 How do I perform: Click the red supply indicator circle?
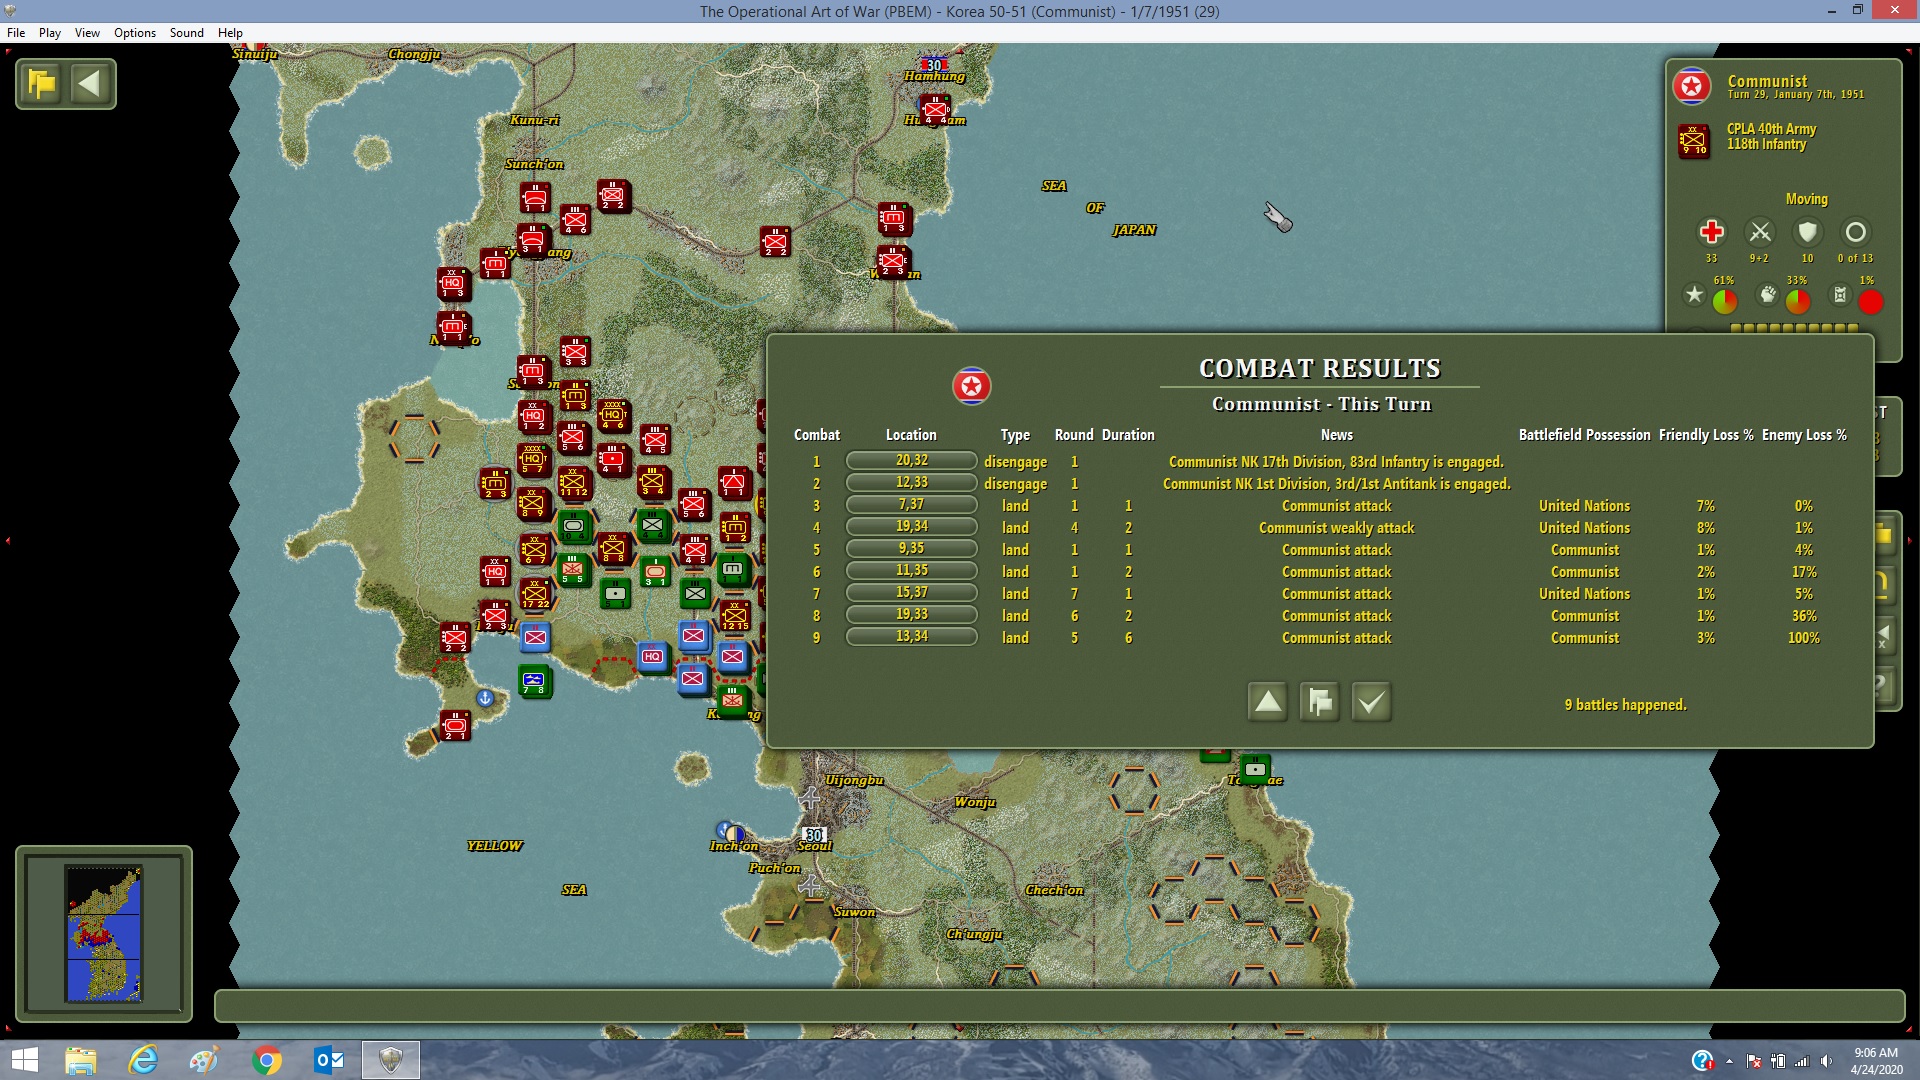tap(1871, 301)
